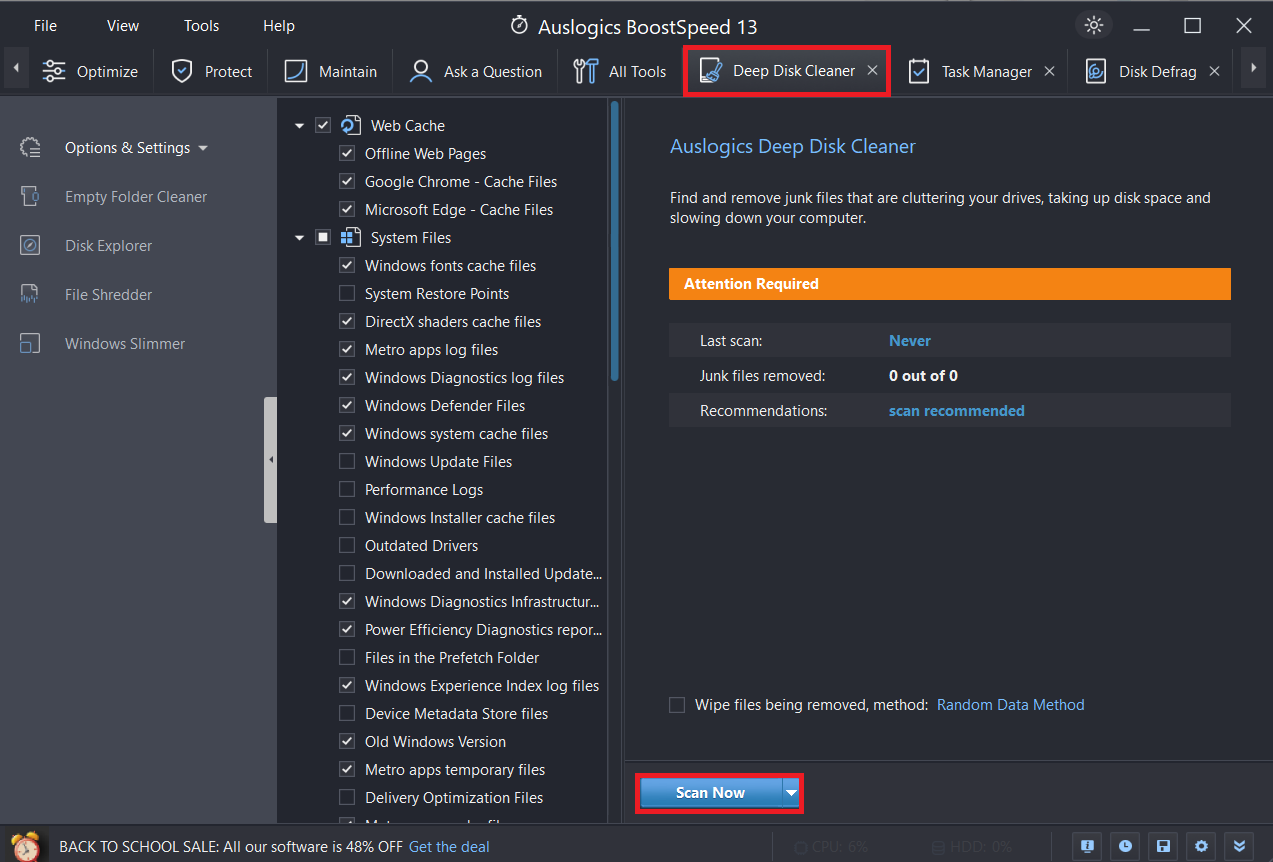This screenshot has height=862, width=1273.
Task: Enable System Restore Points checkbox
Action: point(347,293)
